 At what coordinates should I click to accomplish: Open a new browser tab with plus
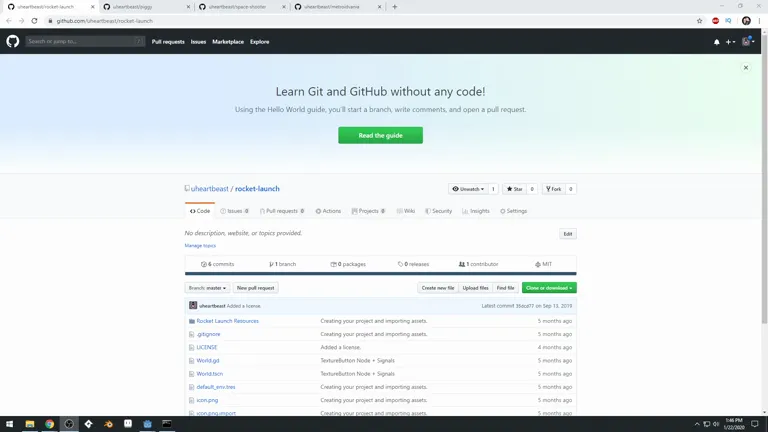(x=395, y=7)
